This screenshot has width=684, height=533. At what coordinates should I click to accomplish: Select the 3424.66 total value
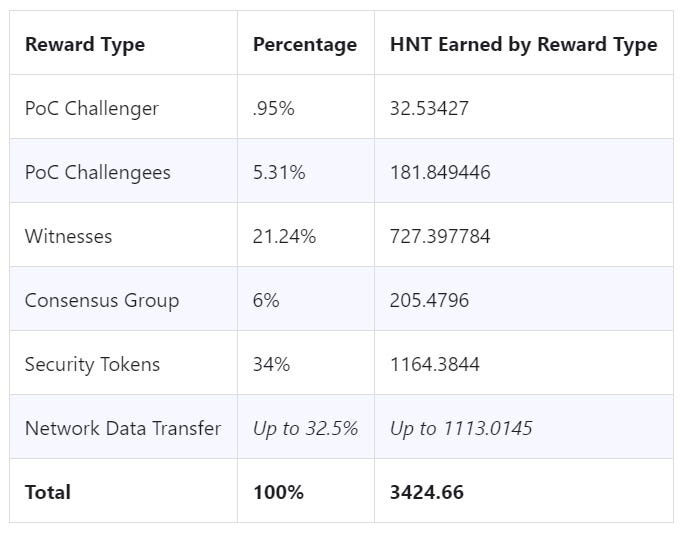[x=427, y=492]
